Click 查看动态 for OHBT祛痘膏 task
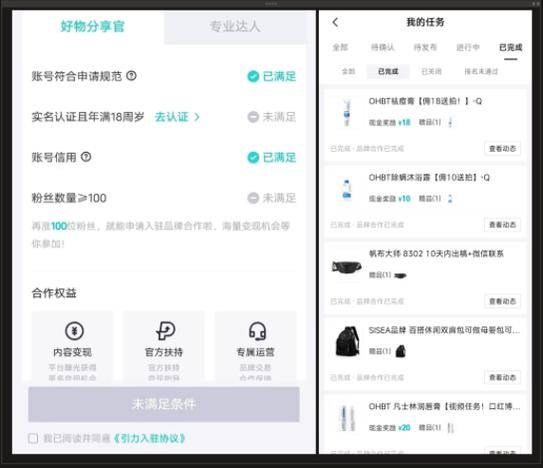The image size is (543, 468). [502, 149]
